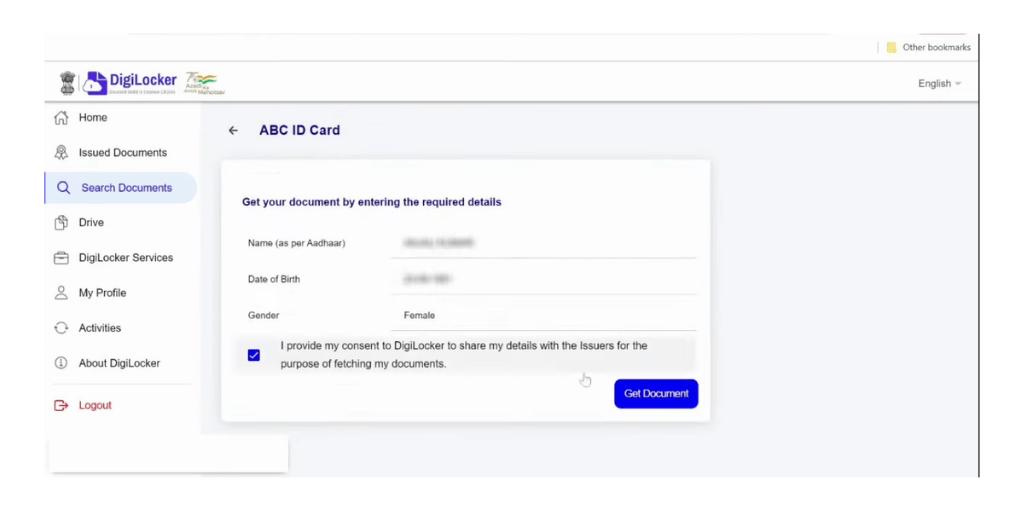Screen dimensions: 1024x505
Task: Click the consent statement text
Action: pyautogui.click(x=464, y=355)
